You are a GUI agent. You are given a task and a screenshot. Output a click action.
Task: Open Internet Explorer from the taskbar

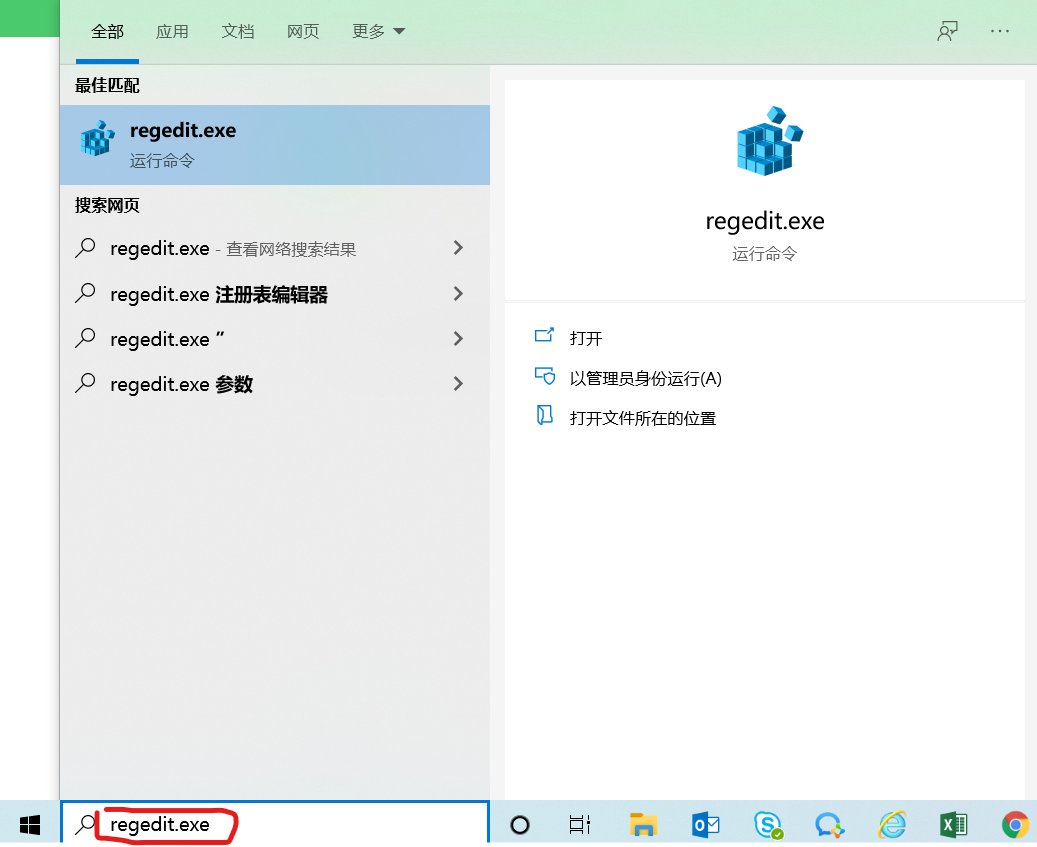click(x=891, y=824)
